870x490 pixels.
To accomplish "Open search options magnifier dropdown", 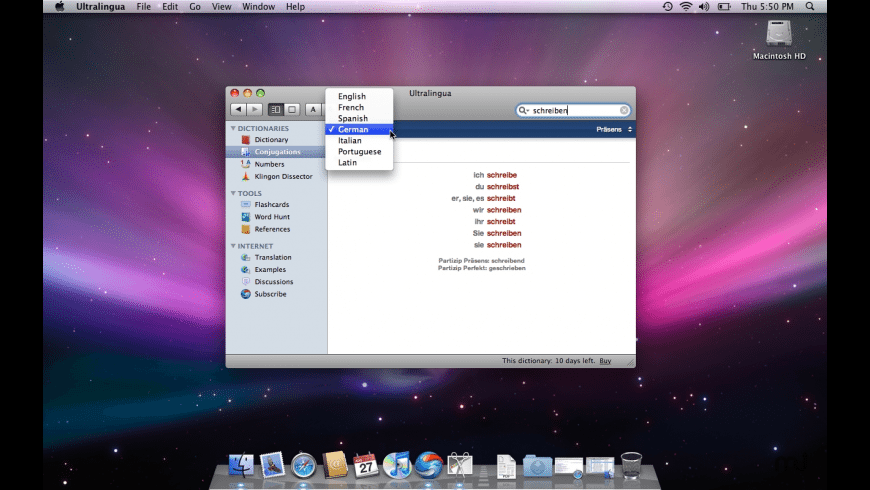I will (x=523, y=110).
